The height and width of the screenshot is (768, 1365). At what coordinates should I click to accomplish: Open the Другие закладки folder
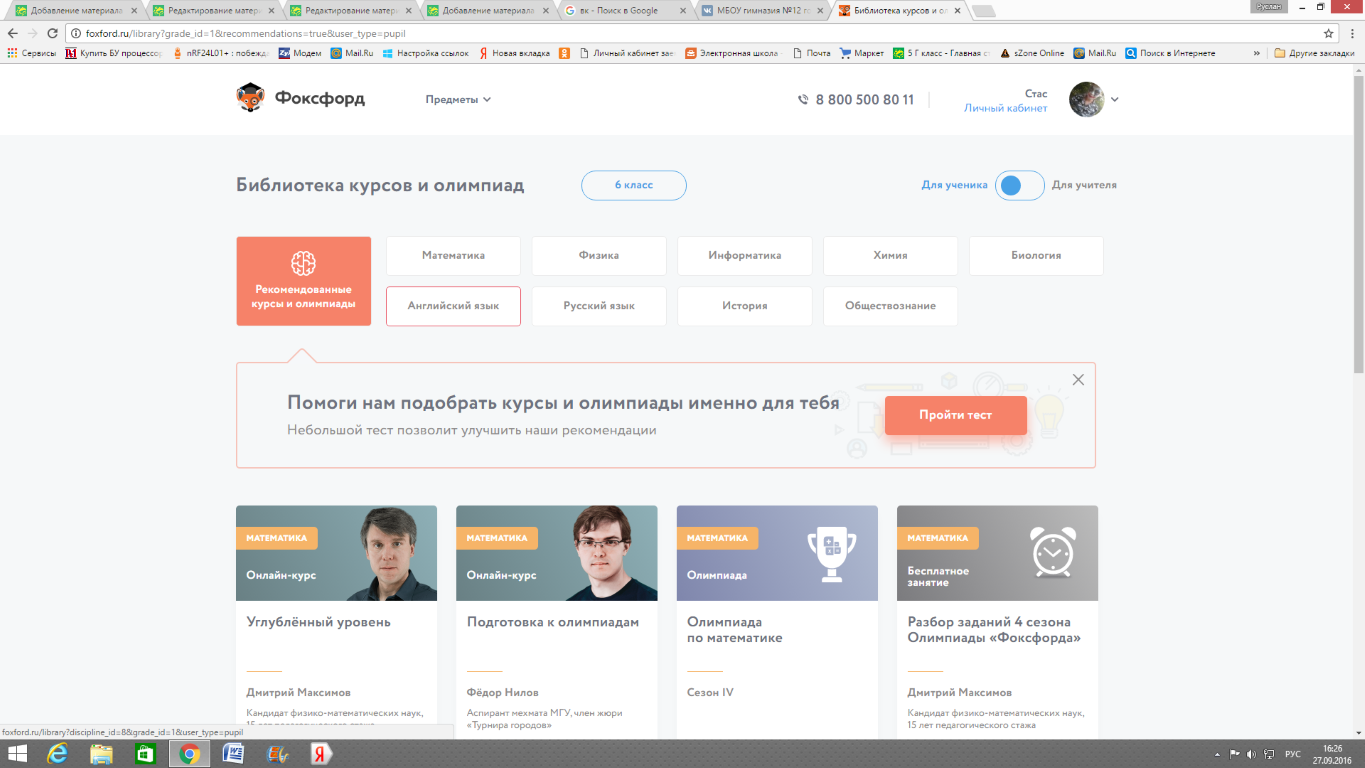pyautogui.click(x=1313, y=53)
